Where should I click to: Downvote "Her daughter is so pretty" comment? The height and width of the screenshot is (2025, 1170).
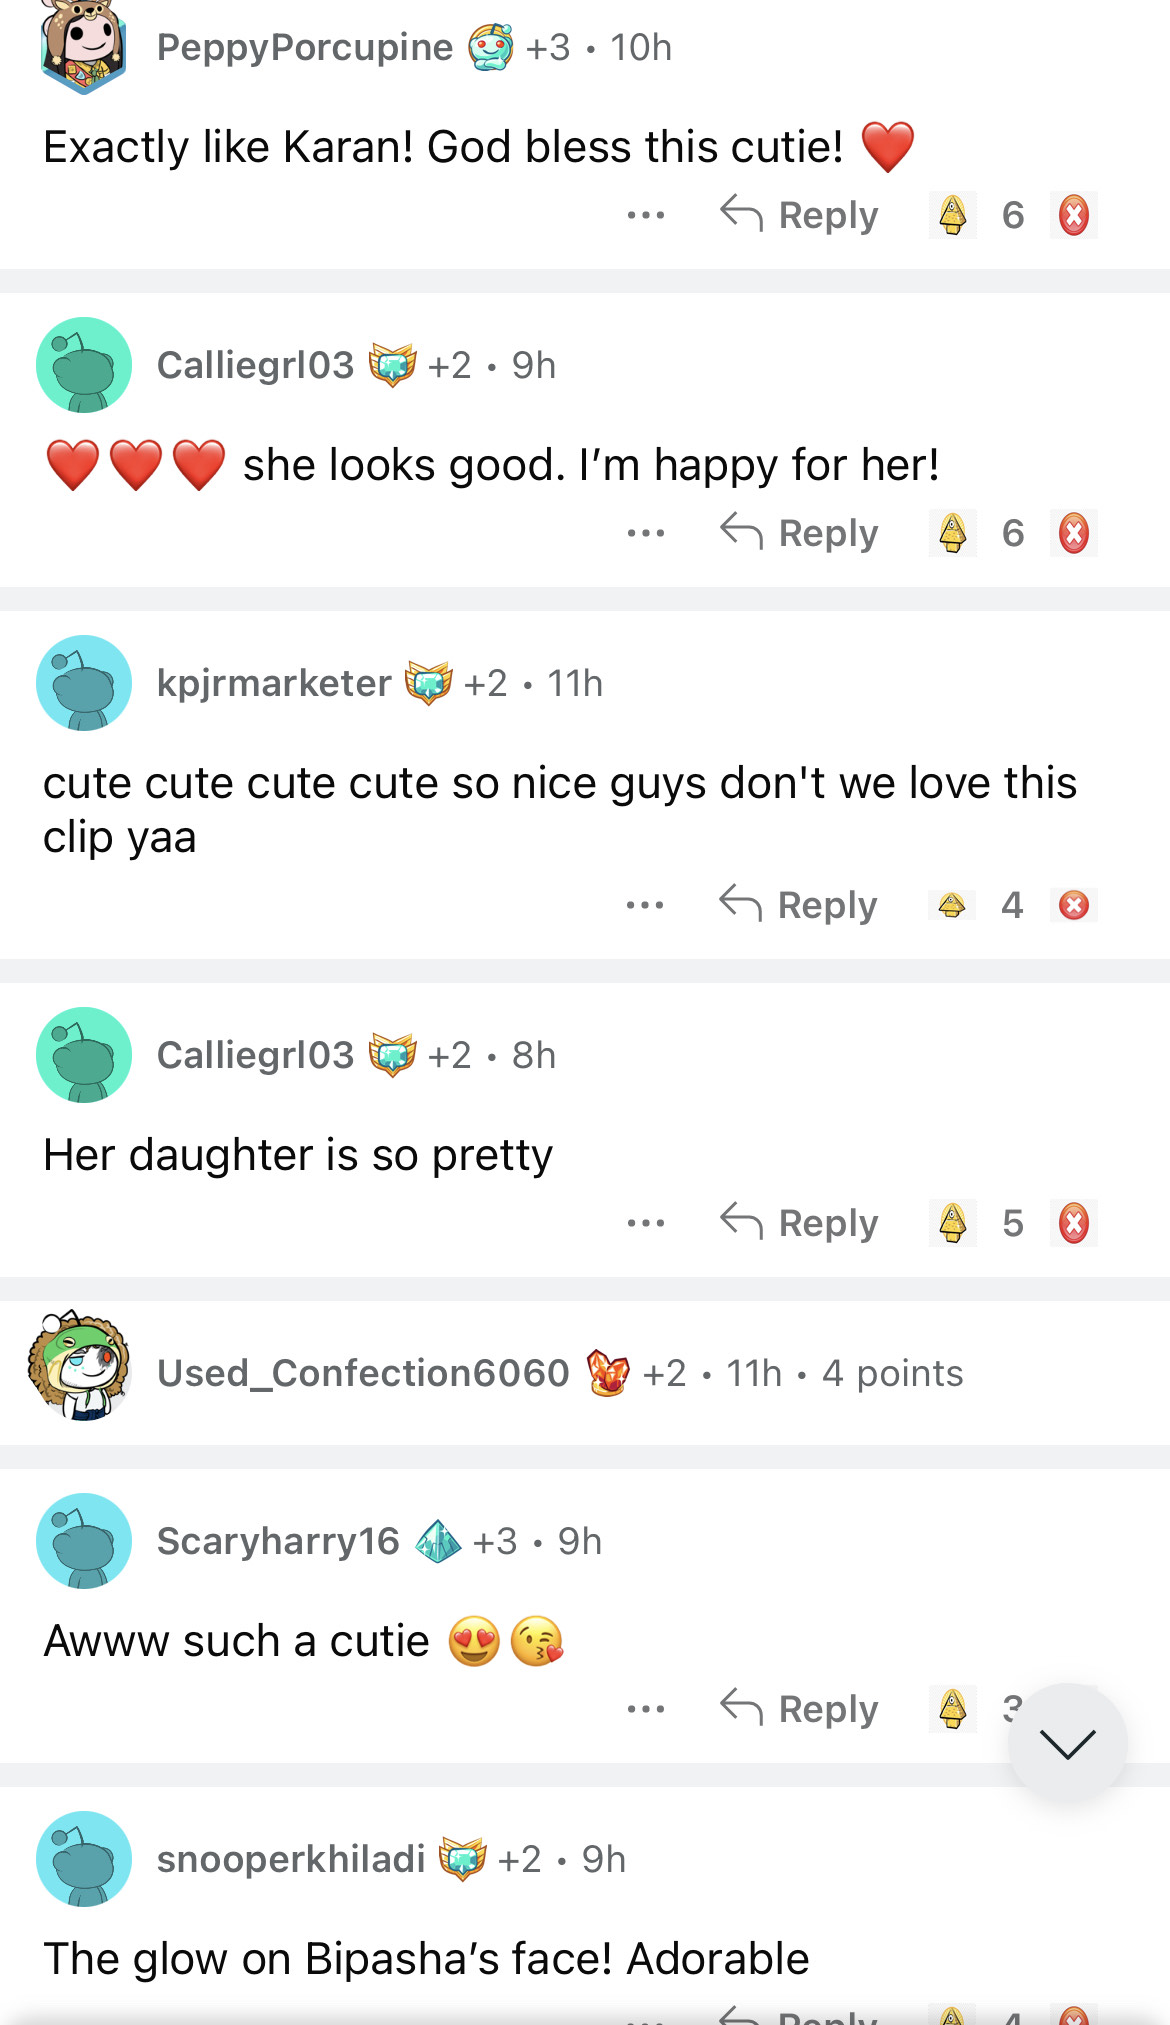coord(1074,1223)
